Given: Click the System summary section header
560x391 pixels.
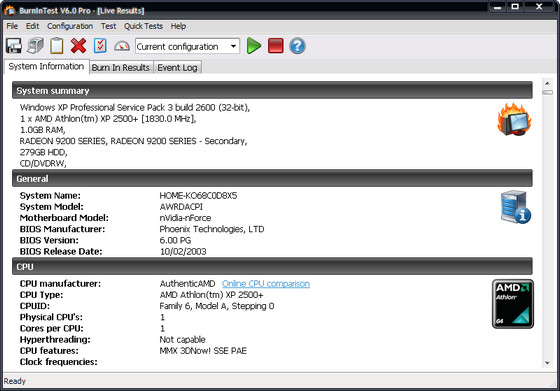Looking at the screenshot, I should (272, 90).
